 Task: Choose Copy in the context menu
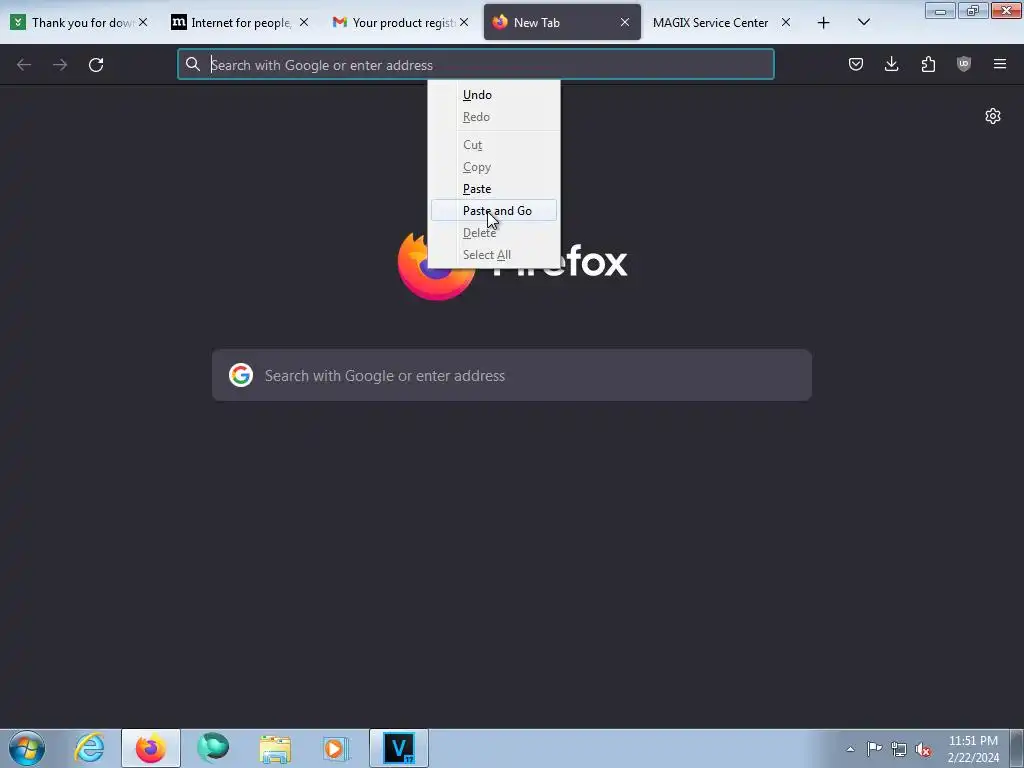pos(494,167)
